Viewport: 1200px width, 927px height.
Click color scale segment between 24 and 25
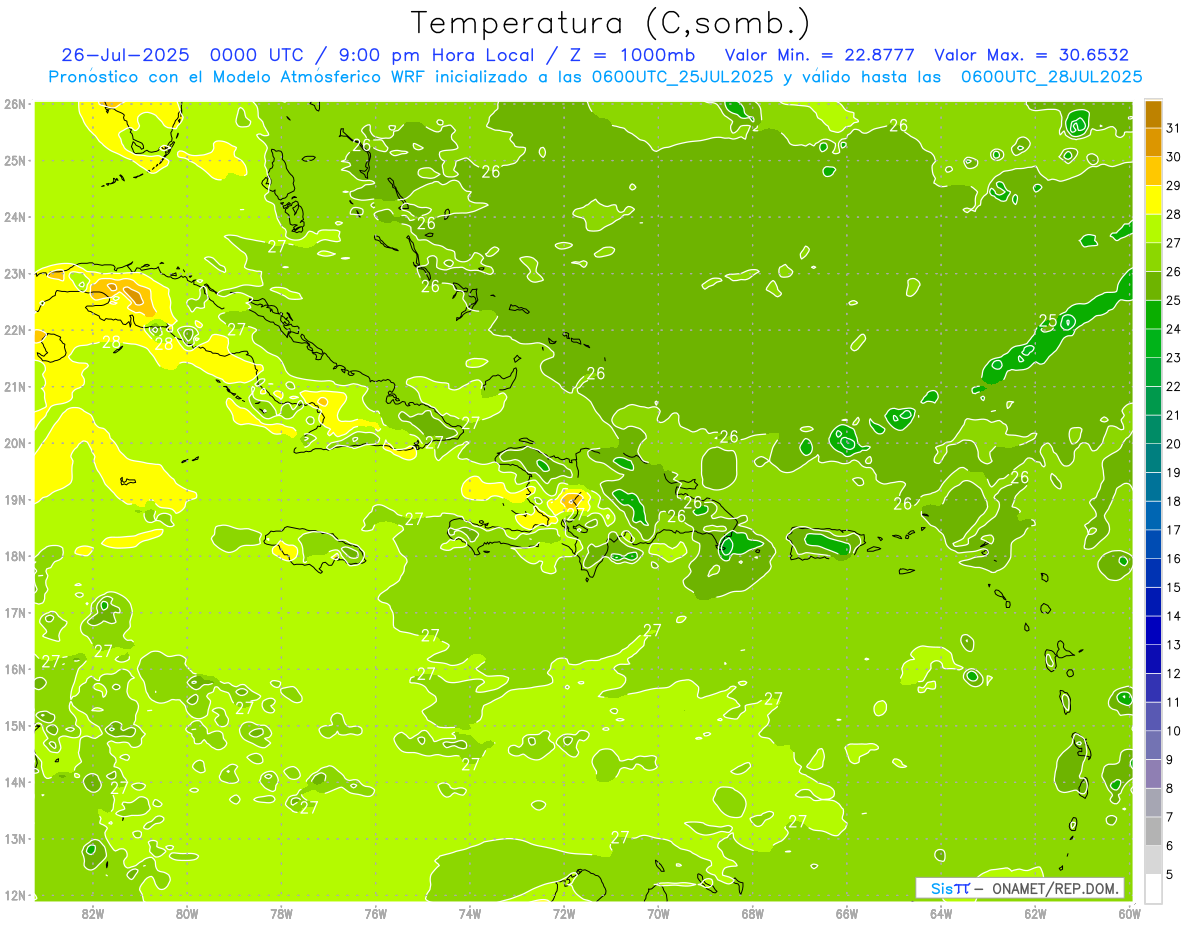[1154, 315]
